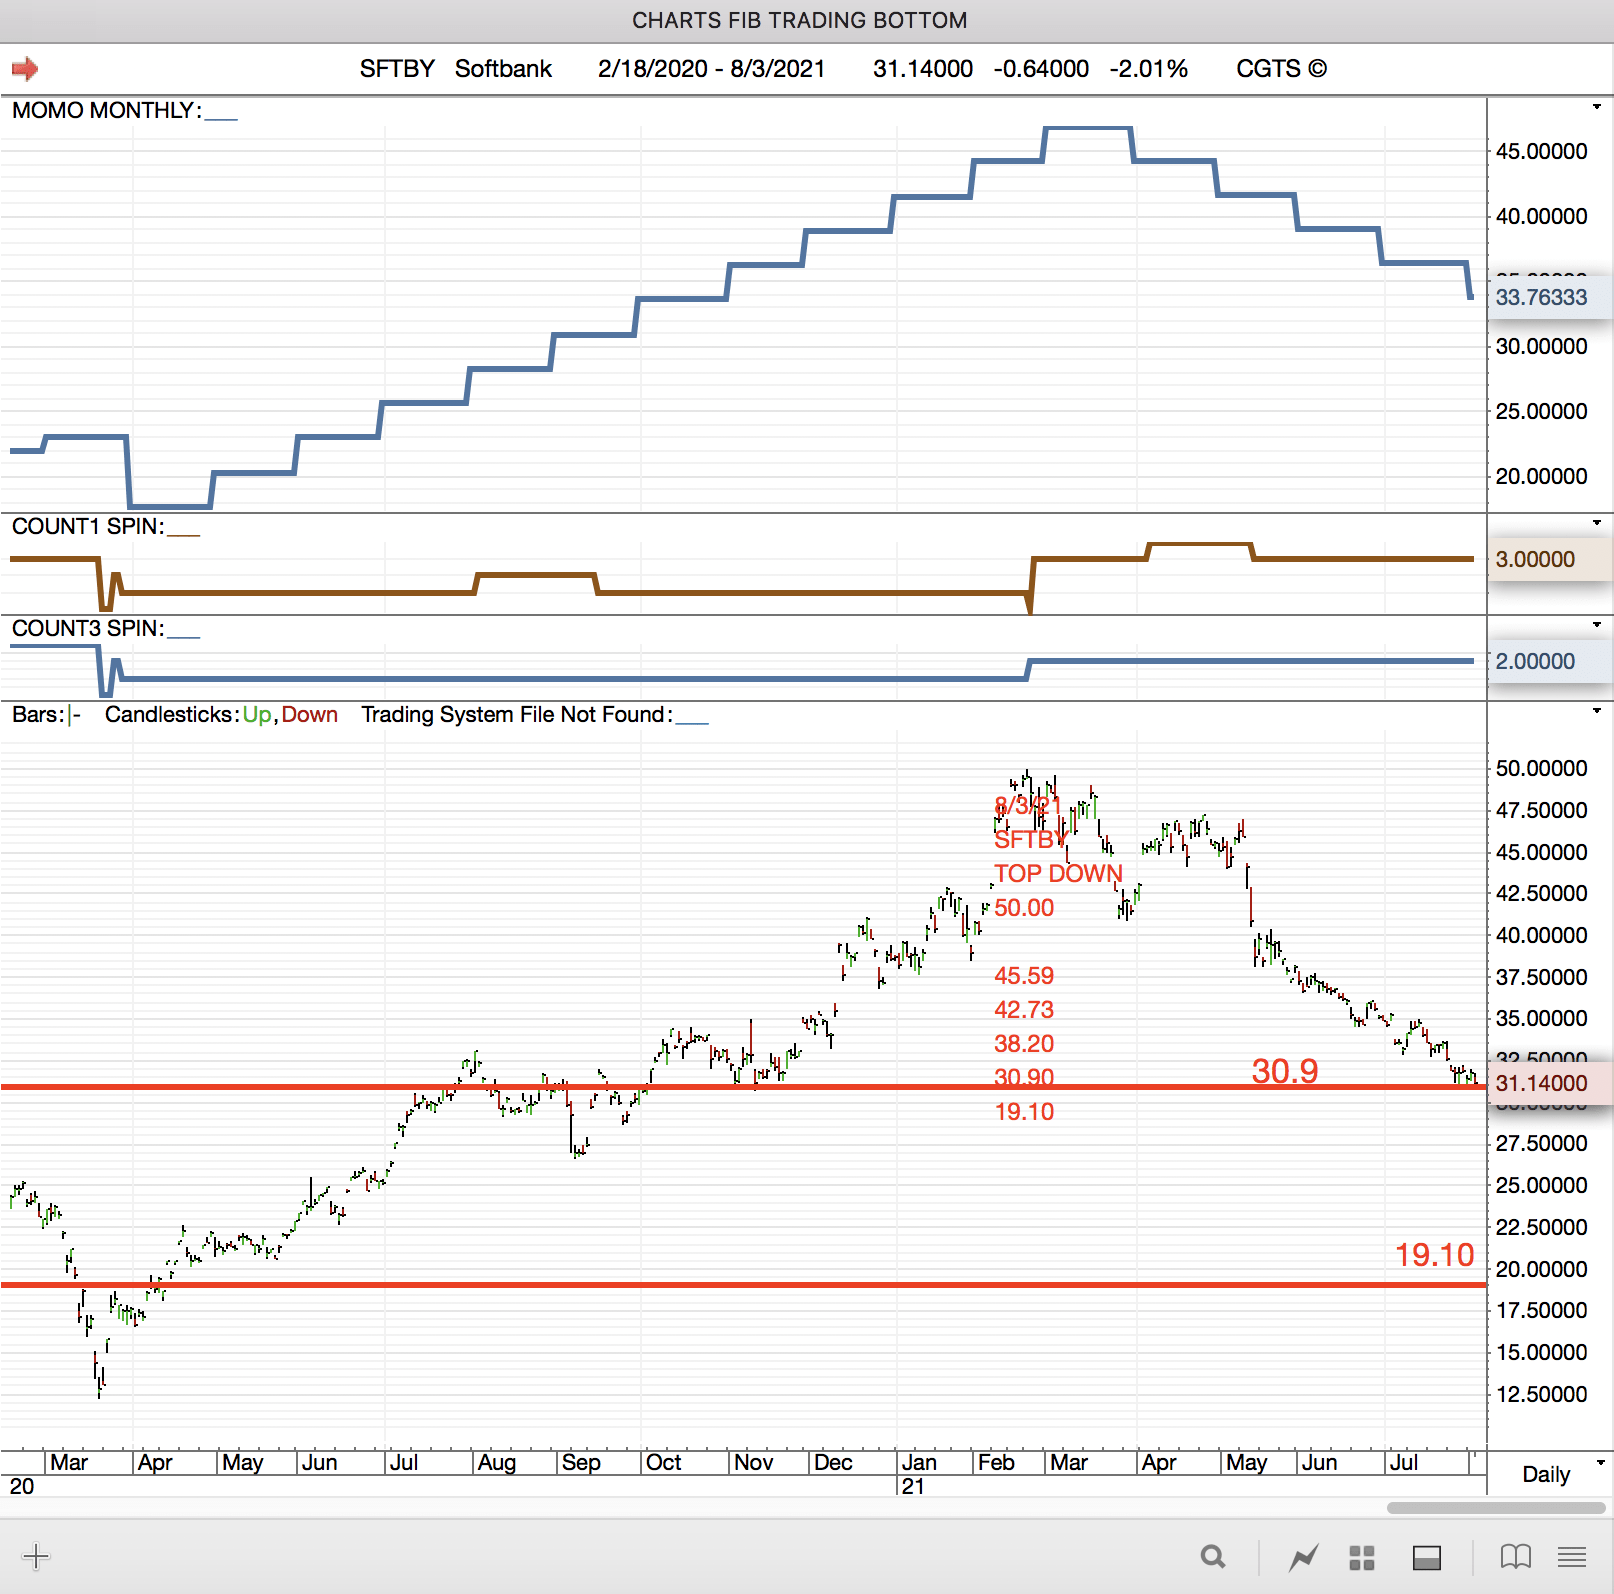Viewport: 1614px width, 1594px height.
Task: Expand the COUNT1 SPIN panel dropdown arrow
Action: pyautogui.click(x=1597, y=522)
